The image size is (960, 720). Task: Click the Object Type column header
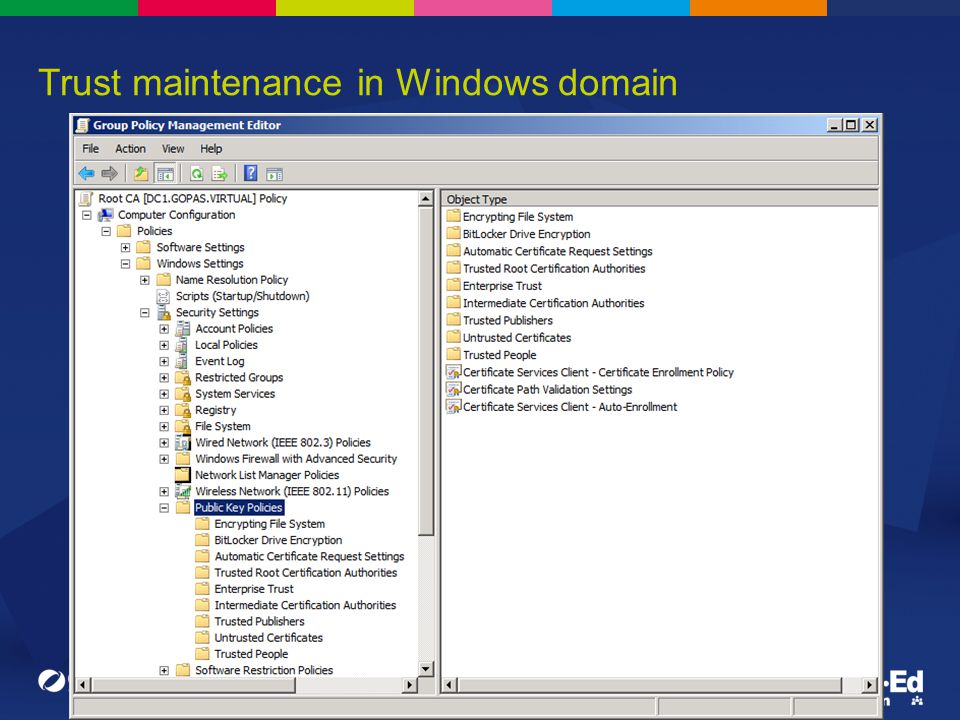[x=659, y=199]
